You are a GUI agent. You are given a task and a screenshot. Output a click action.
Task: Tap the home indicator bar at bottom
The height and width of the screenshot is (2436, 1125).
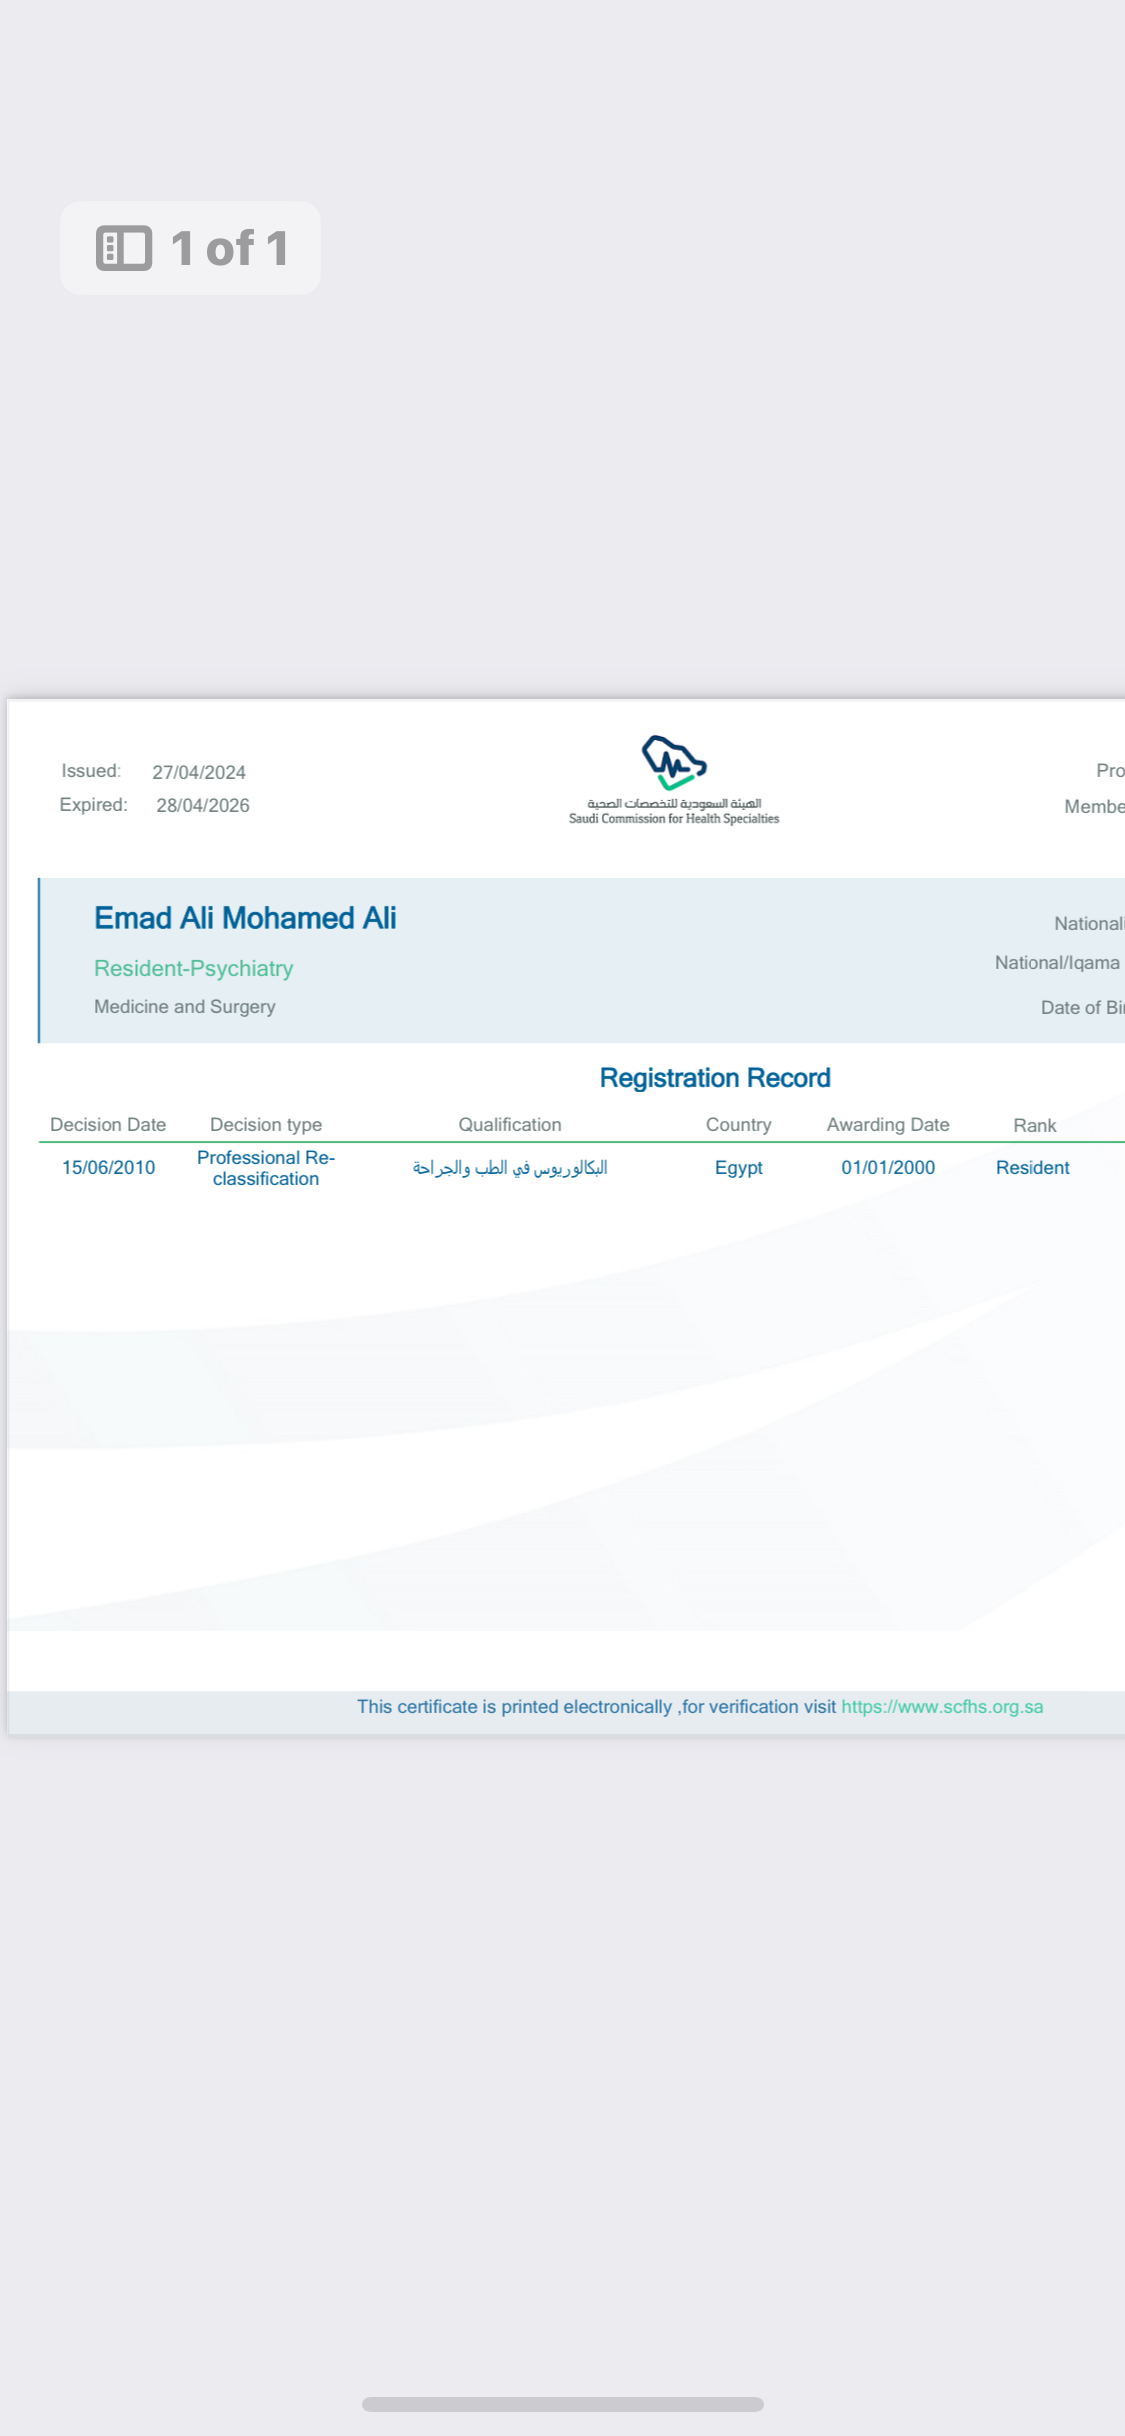pos(562,2404)
